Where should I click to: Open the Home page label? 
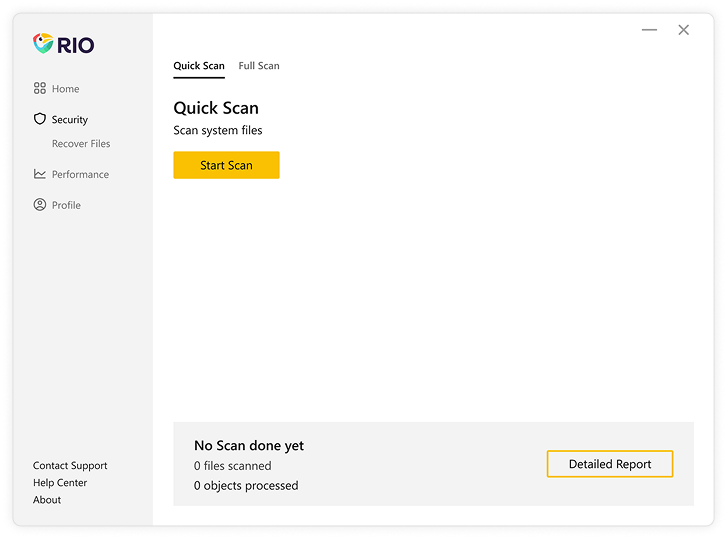point(65,89)
